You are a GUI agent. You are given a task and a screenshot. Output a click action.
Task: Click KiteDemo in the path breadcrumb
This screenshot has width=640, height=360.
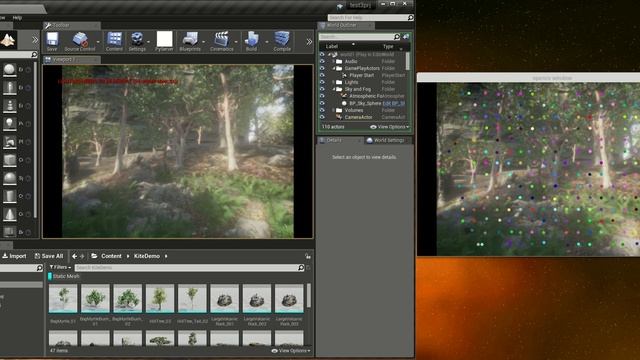pyautogui.click(x=147, y=256)
